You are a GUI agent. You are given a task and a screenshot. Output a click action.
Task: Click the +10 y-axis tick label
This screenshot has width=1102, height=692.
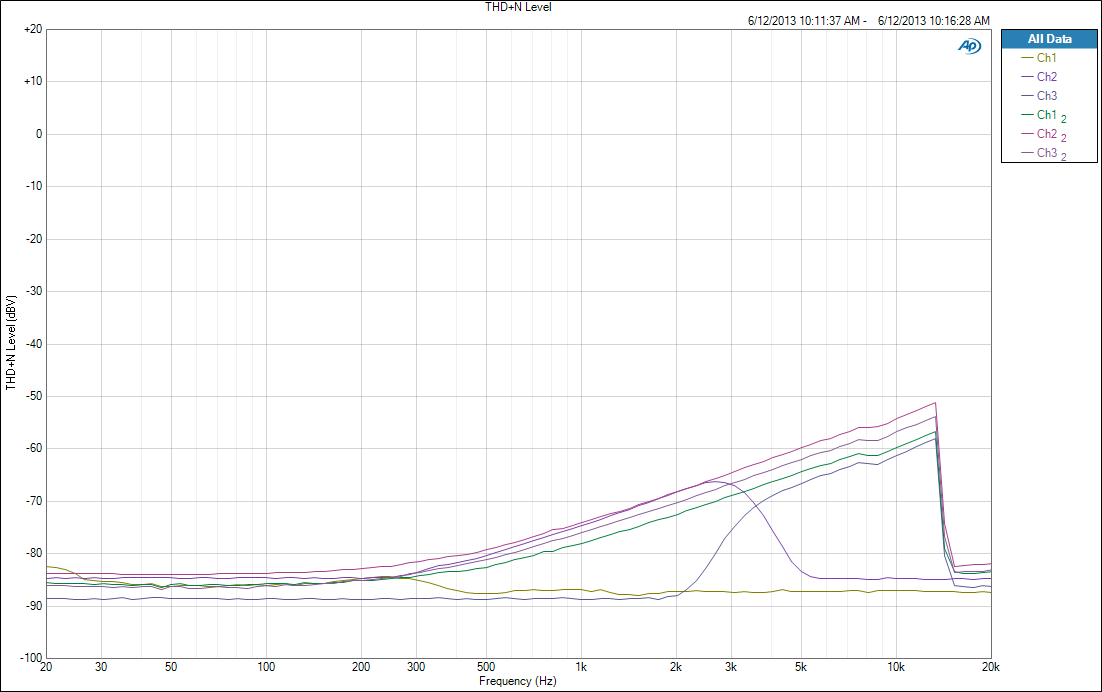point(33,81)
